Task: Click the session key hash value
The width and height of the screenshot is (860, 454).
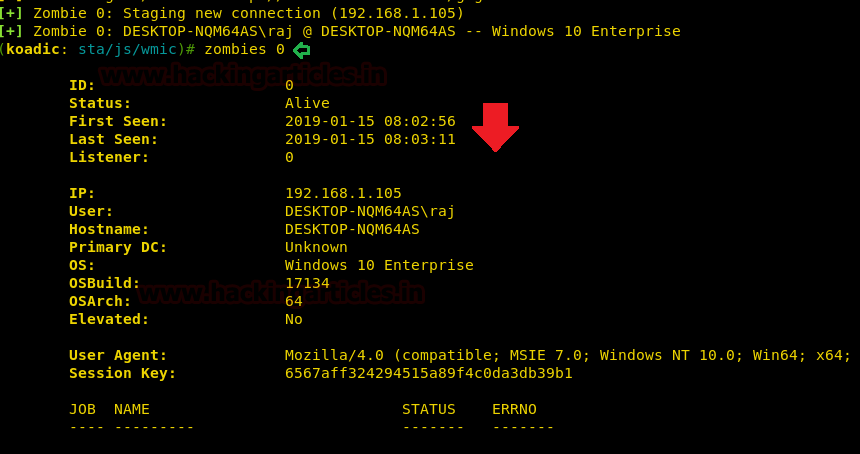Action: 428,373
